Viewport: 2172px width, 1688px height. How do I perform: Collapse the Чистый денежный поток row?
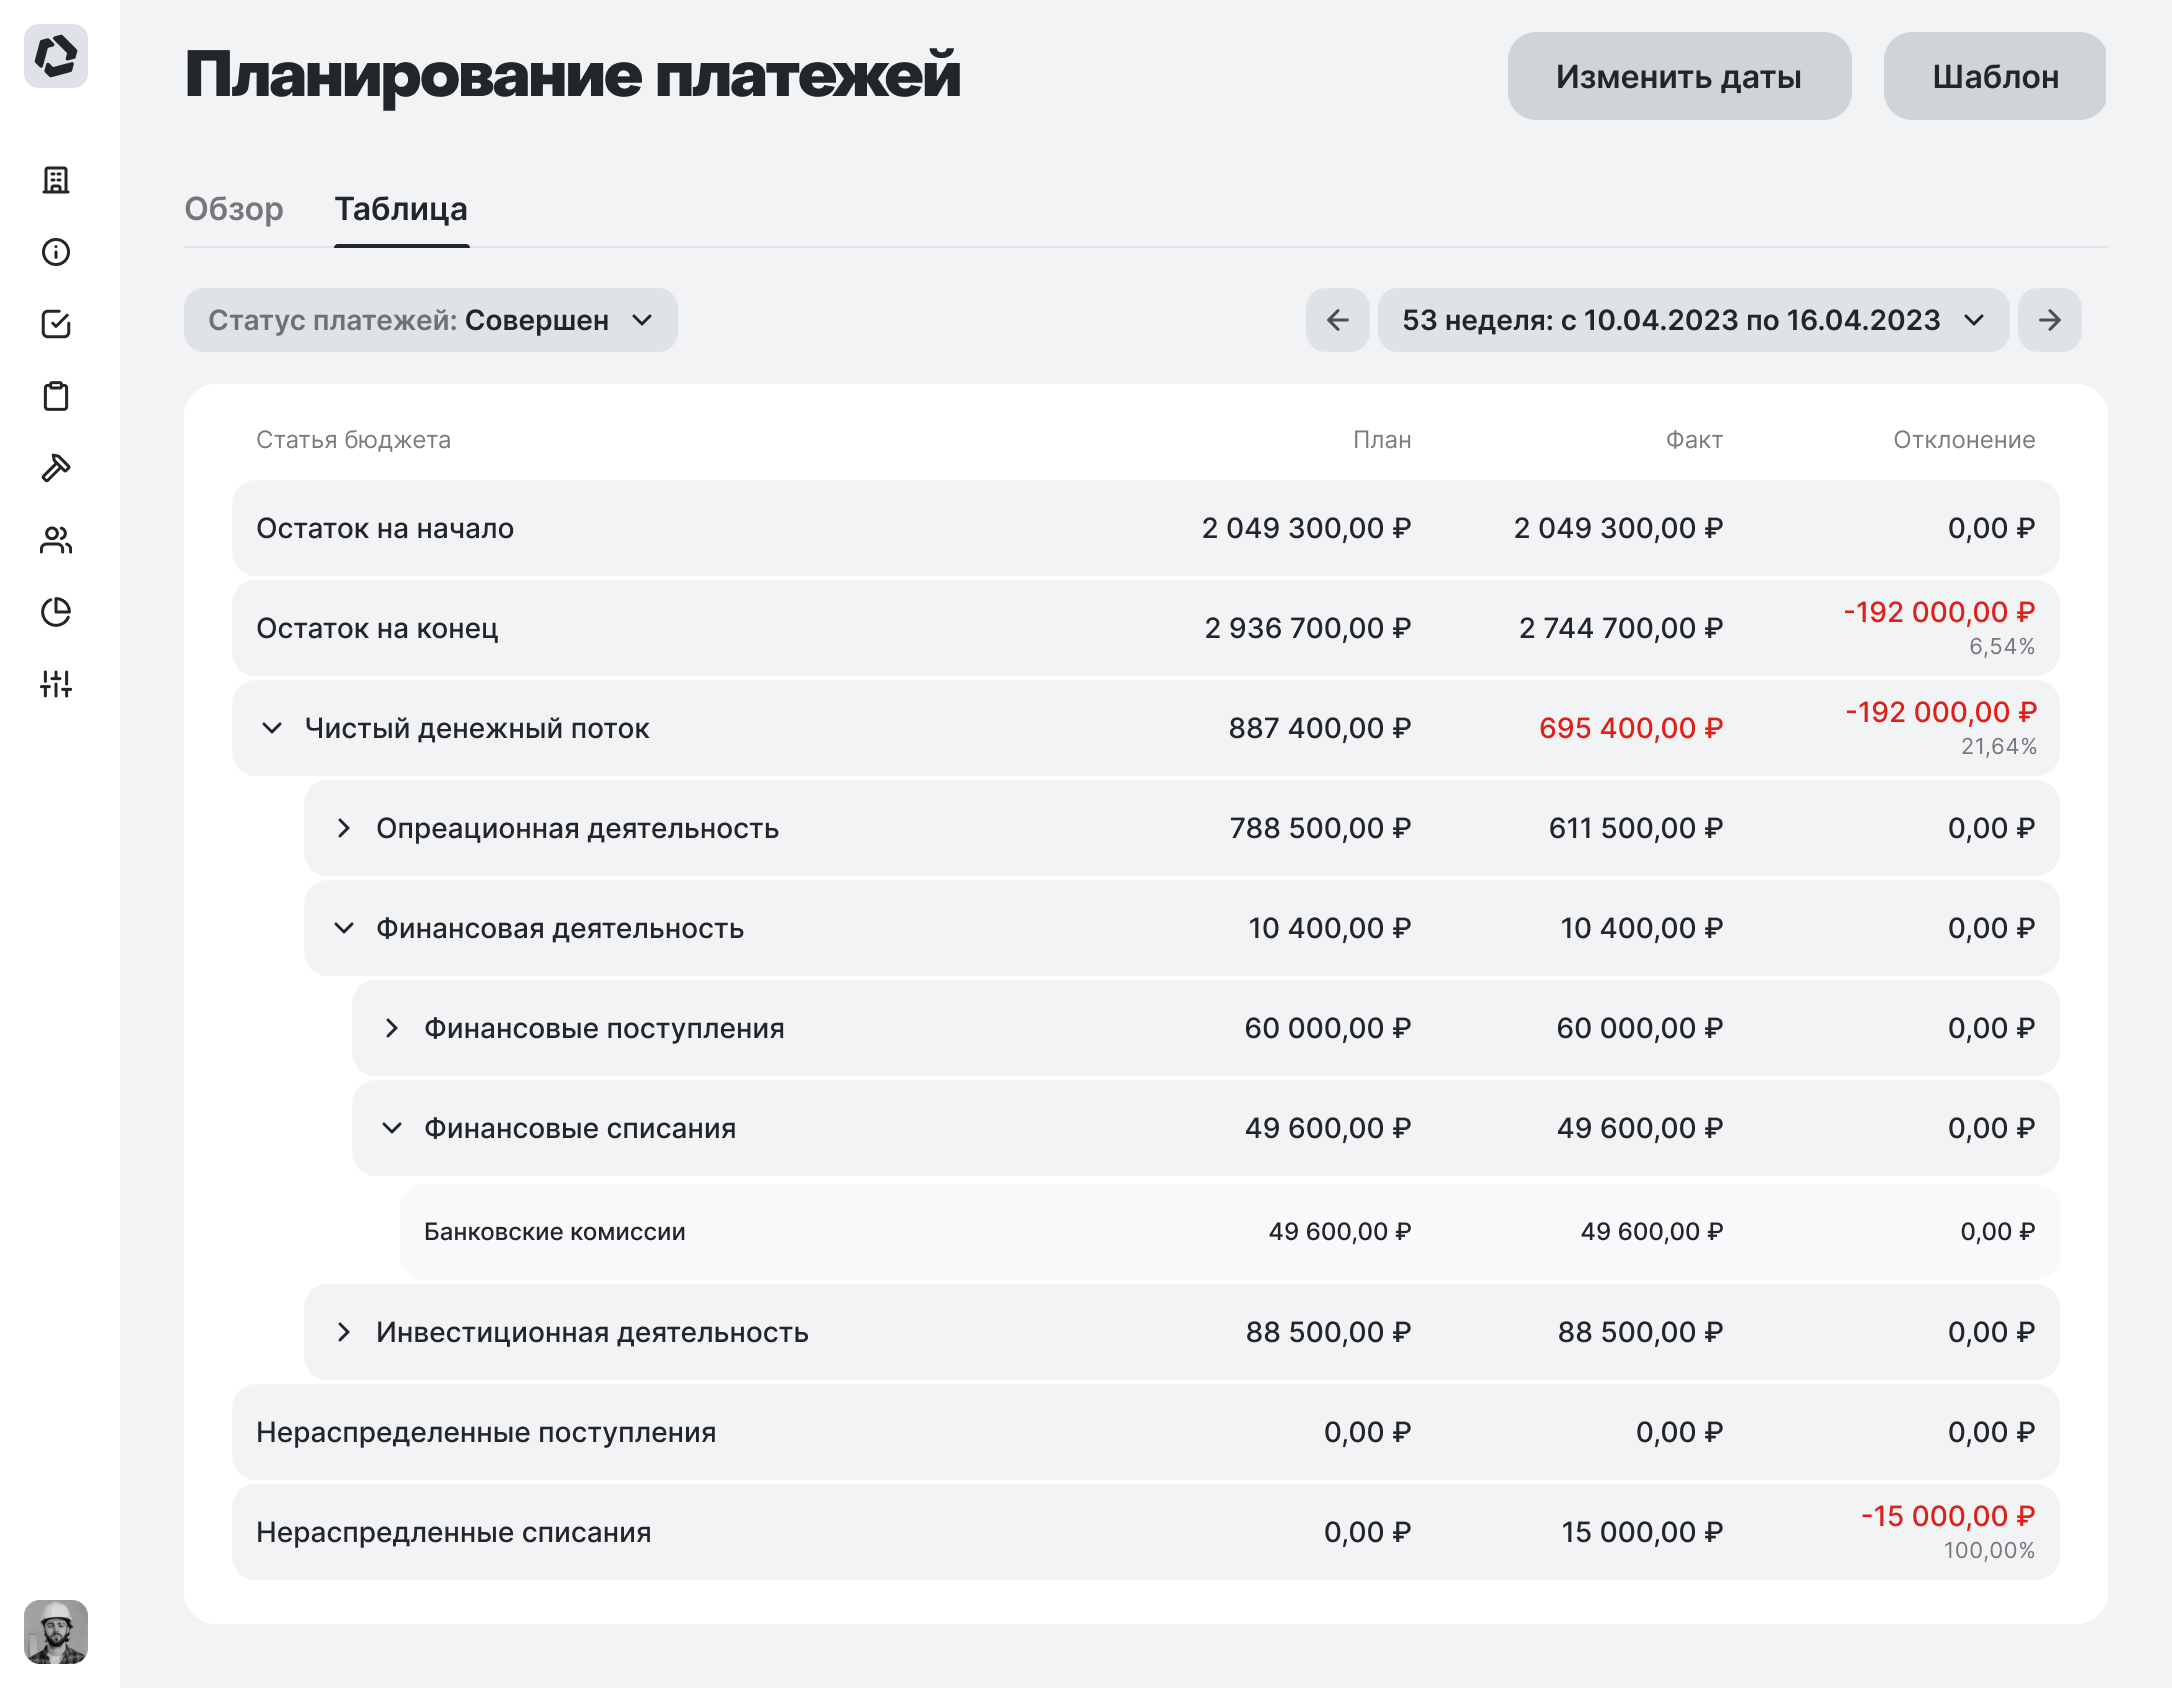tap(273, 728)
